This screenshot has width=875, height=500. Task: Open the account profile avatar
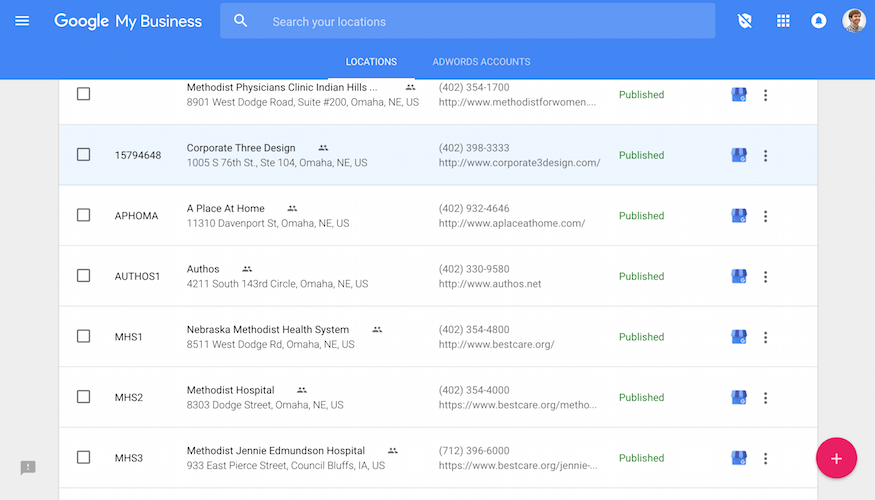(854, 21)
